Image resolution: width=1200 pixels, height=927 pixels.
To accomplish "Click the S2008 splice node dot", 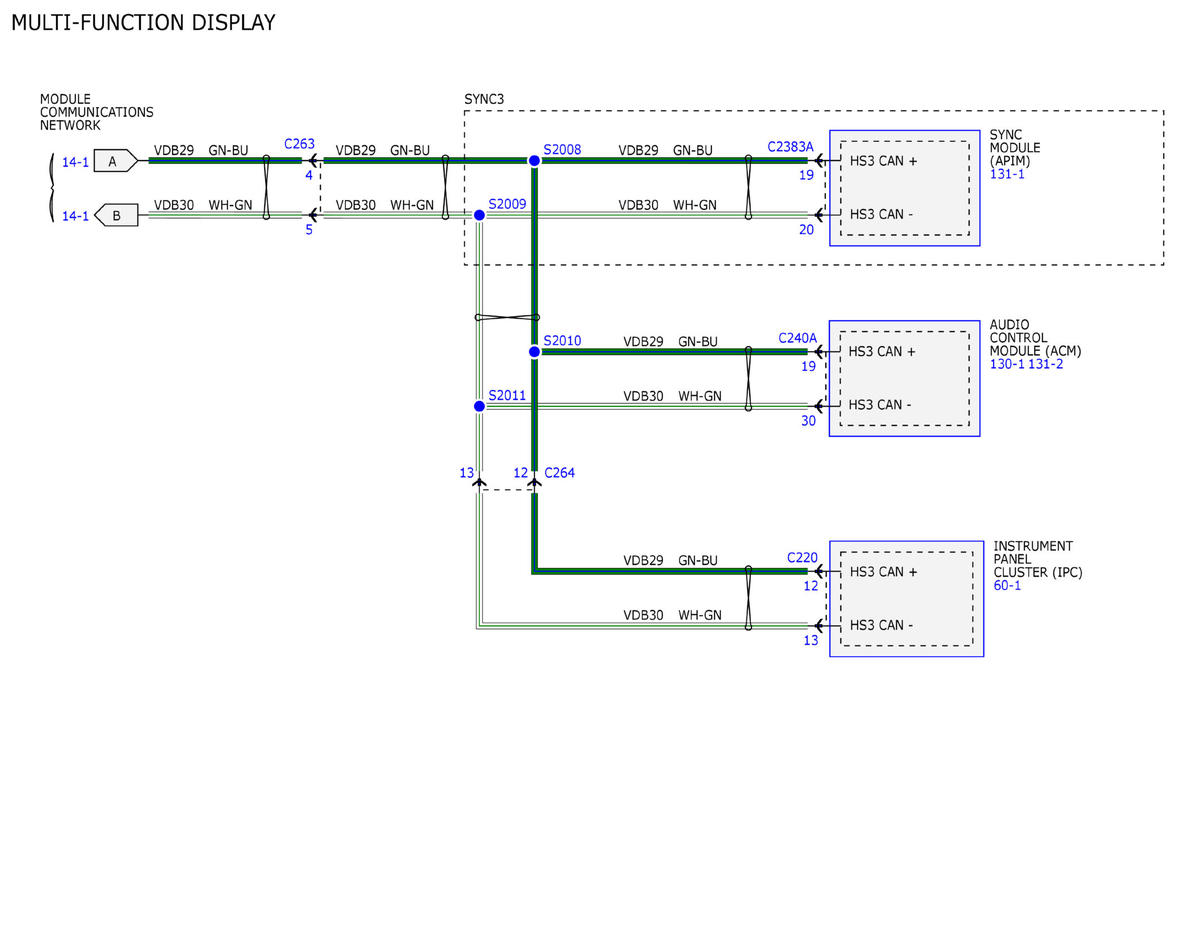I will (x=535, y=160).
